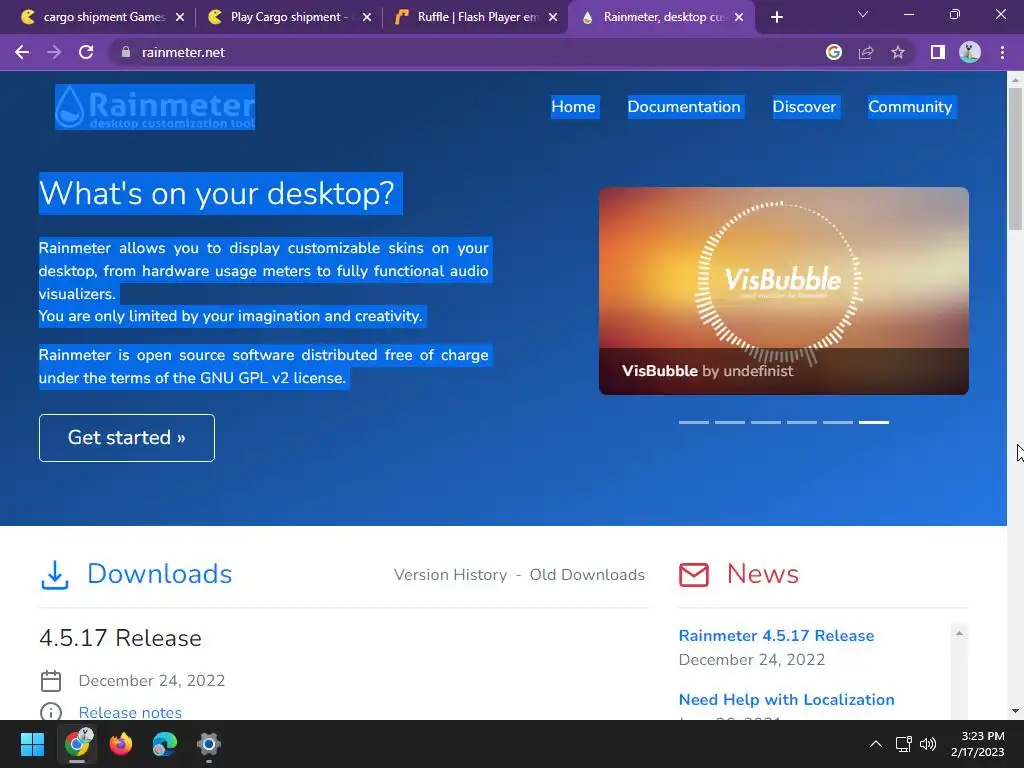
Task: Open network status in system tray
Action: point(903,744)
